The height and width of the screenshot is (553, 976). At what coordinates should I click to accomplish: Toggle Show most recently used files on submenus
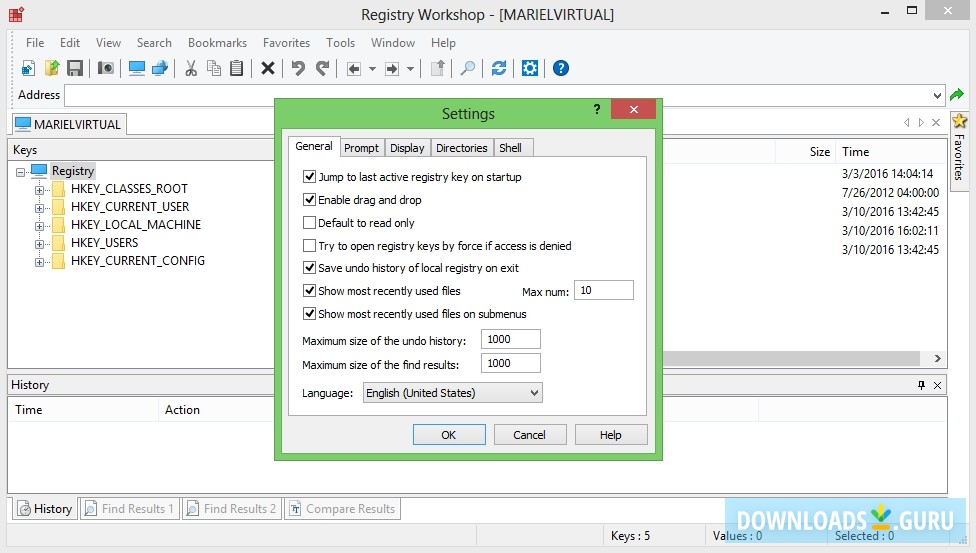[x=309, y=314]
